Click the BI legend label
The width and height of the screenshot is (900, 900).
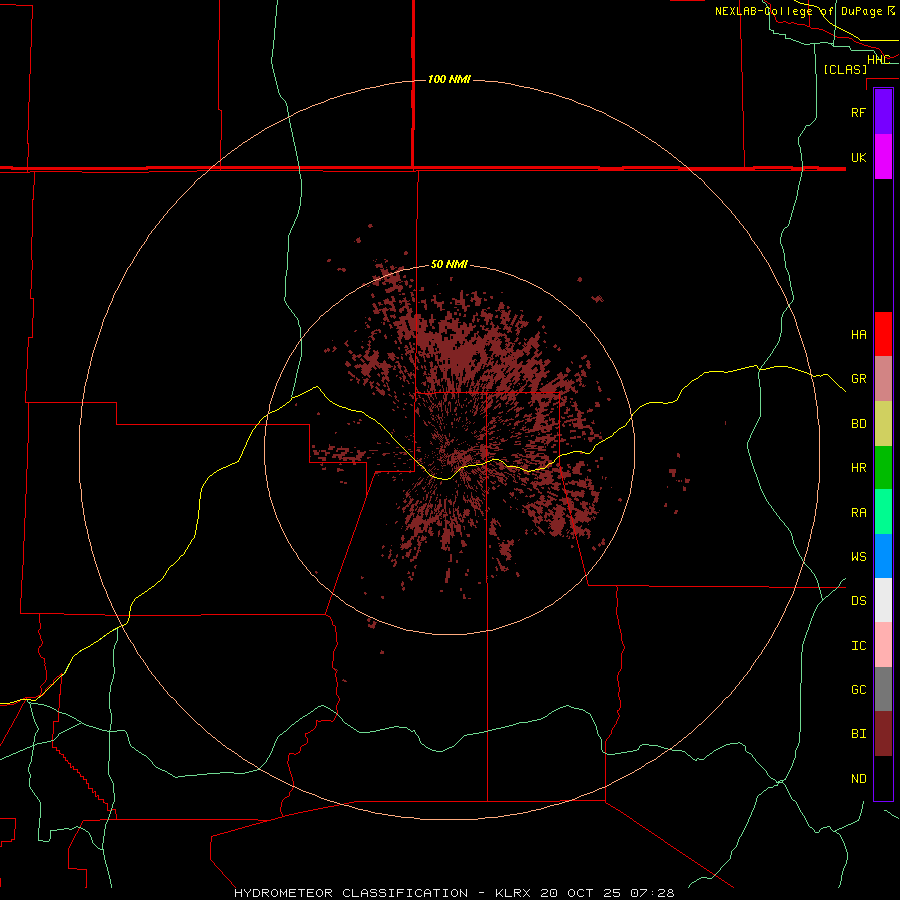[858, 734]
